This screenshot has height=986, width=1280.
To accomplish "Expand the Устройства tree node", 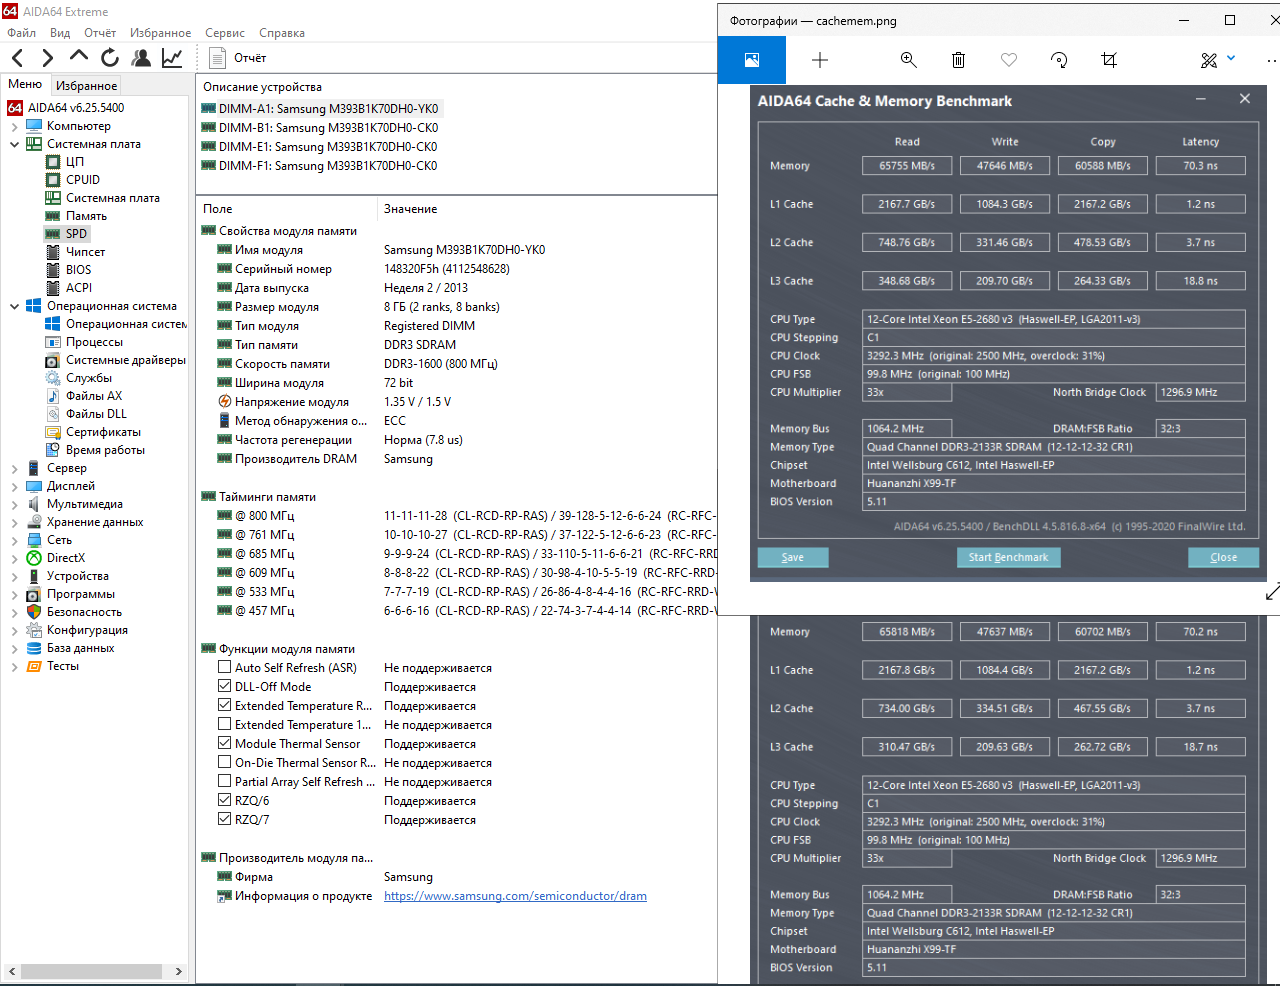I will [x=14, y=577].
